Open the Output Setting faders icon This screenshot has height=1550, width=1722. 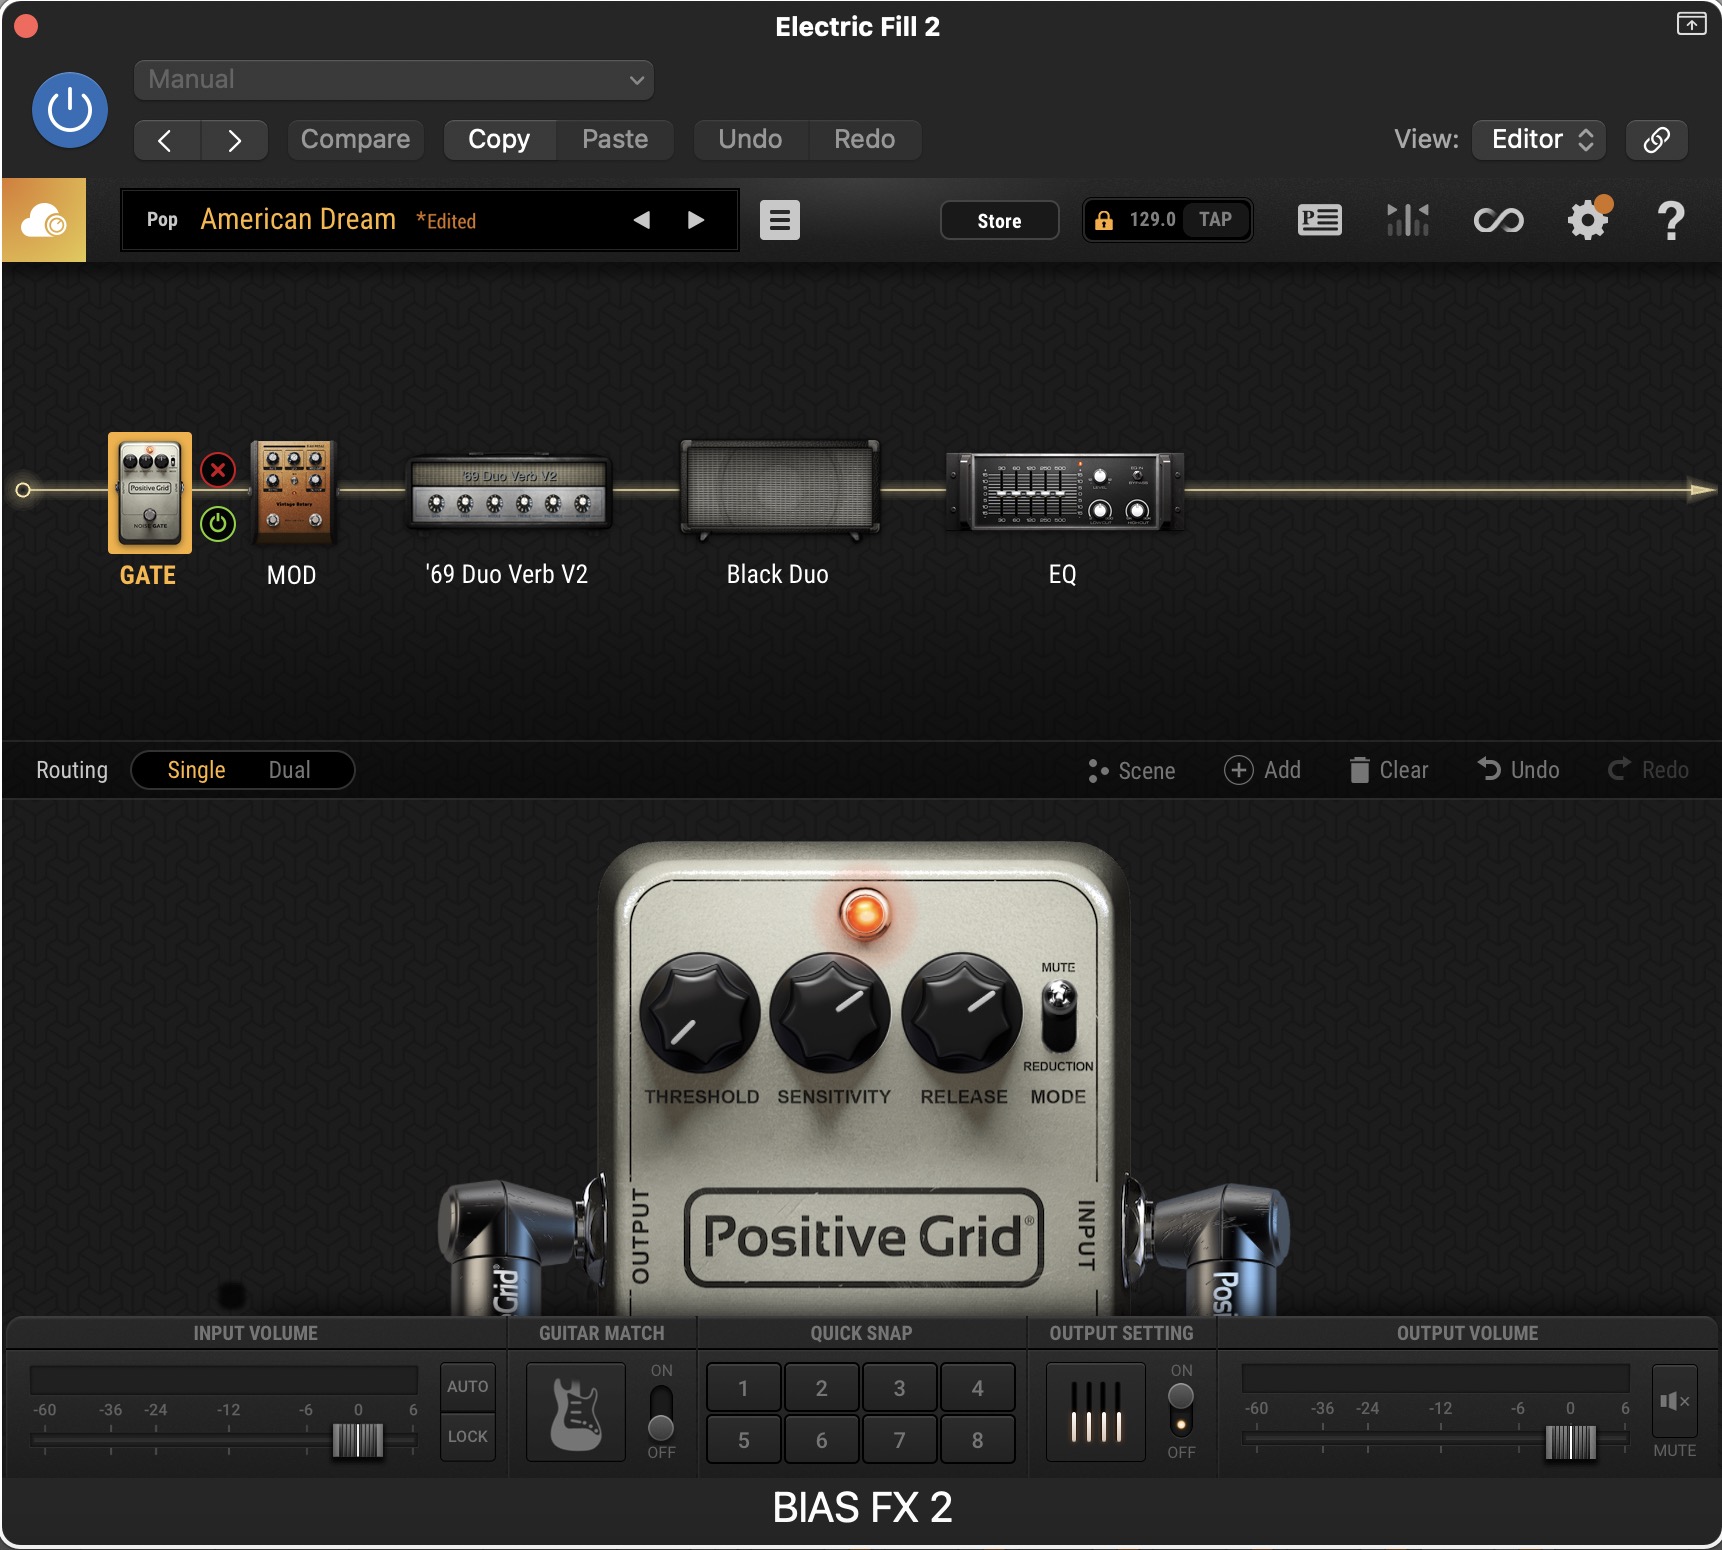(x=1096, y=1412)
